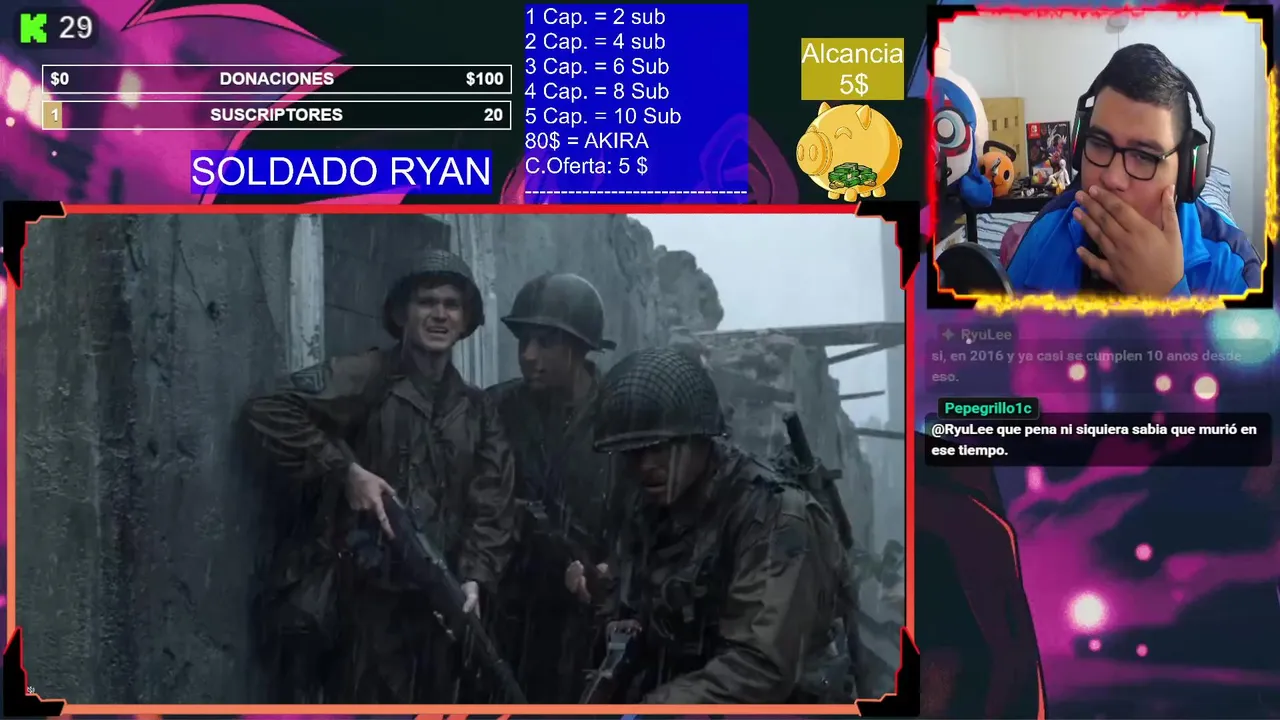The image size is (1280, 720).
Task: Click the current subscriber count 1
Action: click(54, 115)
